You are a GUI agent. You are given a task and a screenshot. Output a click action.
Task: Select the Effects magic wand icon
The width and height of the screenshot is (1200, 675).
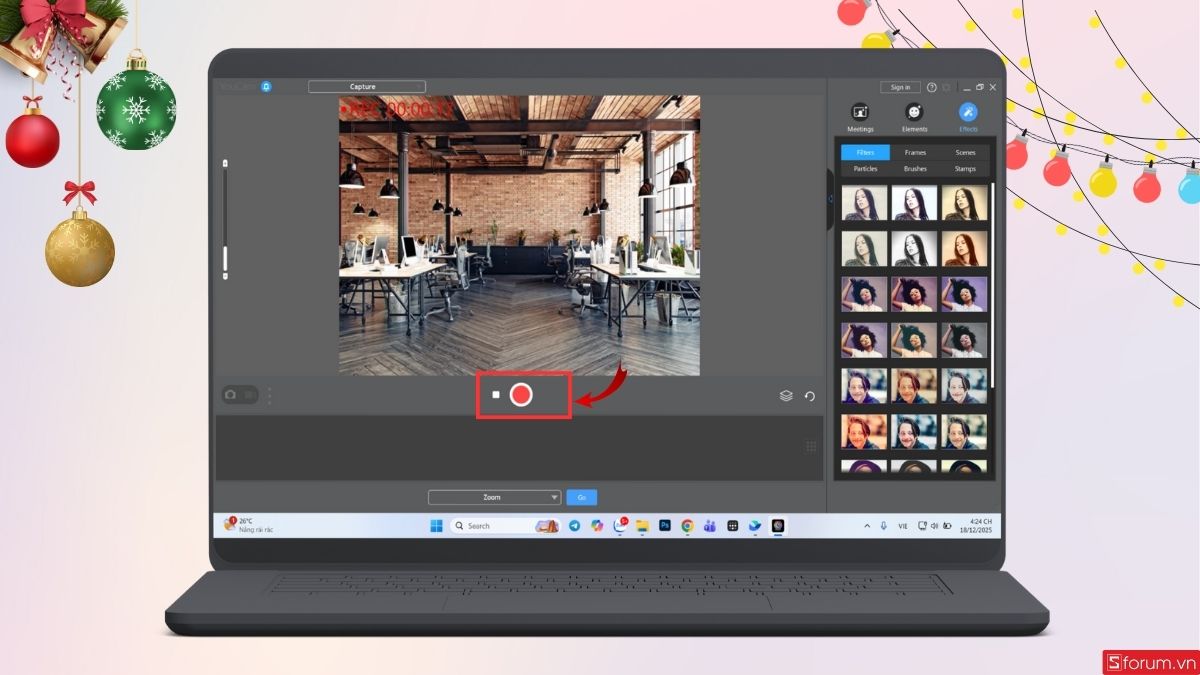[967, 112]
